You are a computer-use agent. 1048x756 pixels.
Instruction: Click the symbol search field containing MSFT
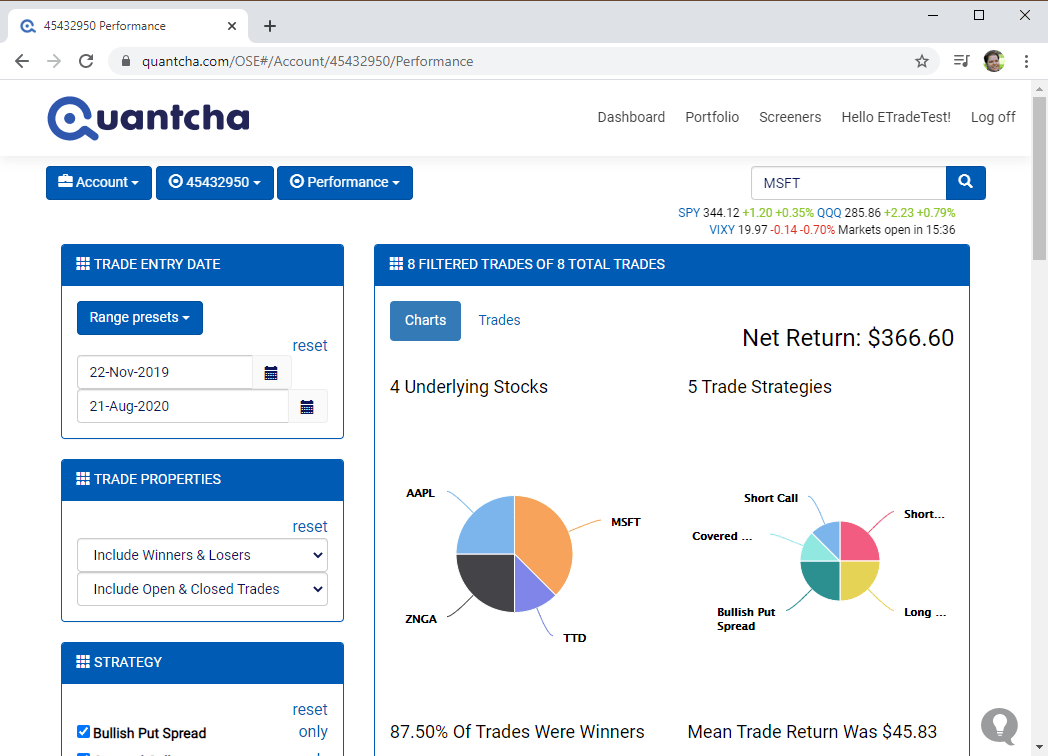[x=848, y=182]
